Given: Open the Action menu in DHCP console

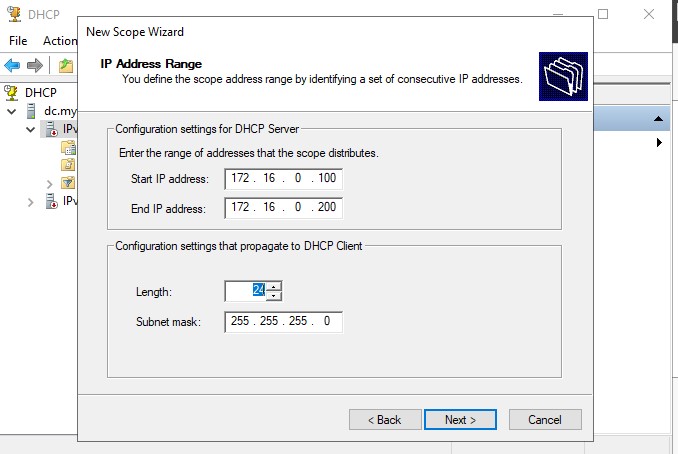Looking at the screenshot, I should point(60,41).
